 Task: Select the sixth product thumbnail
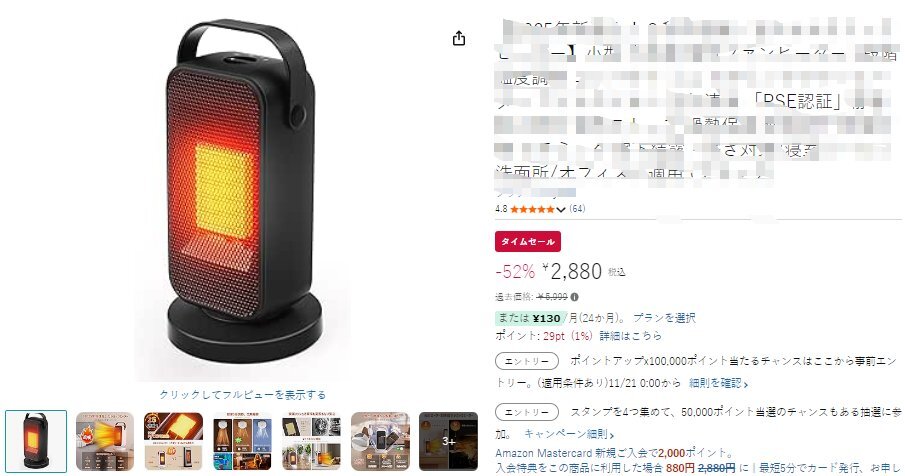[x=380, y=441]
